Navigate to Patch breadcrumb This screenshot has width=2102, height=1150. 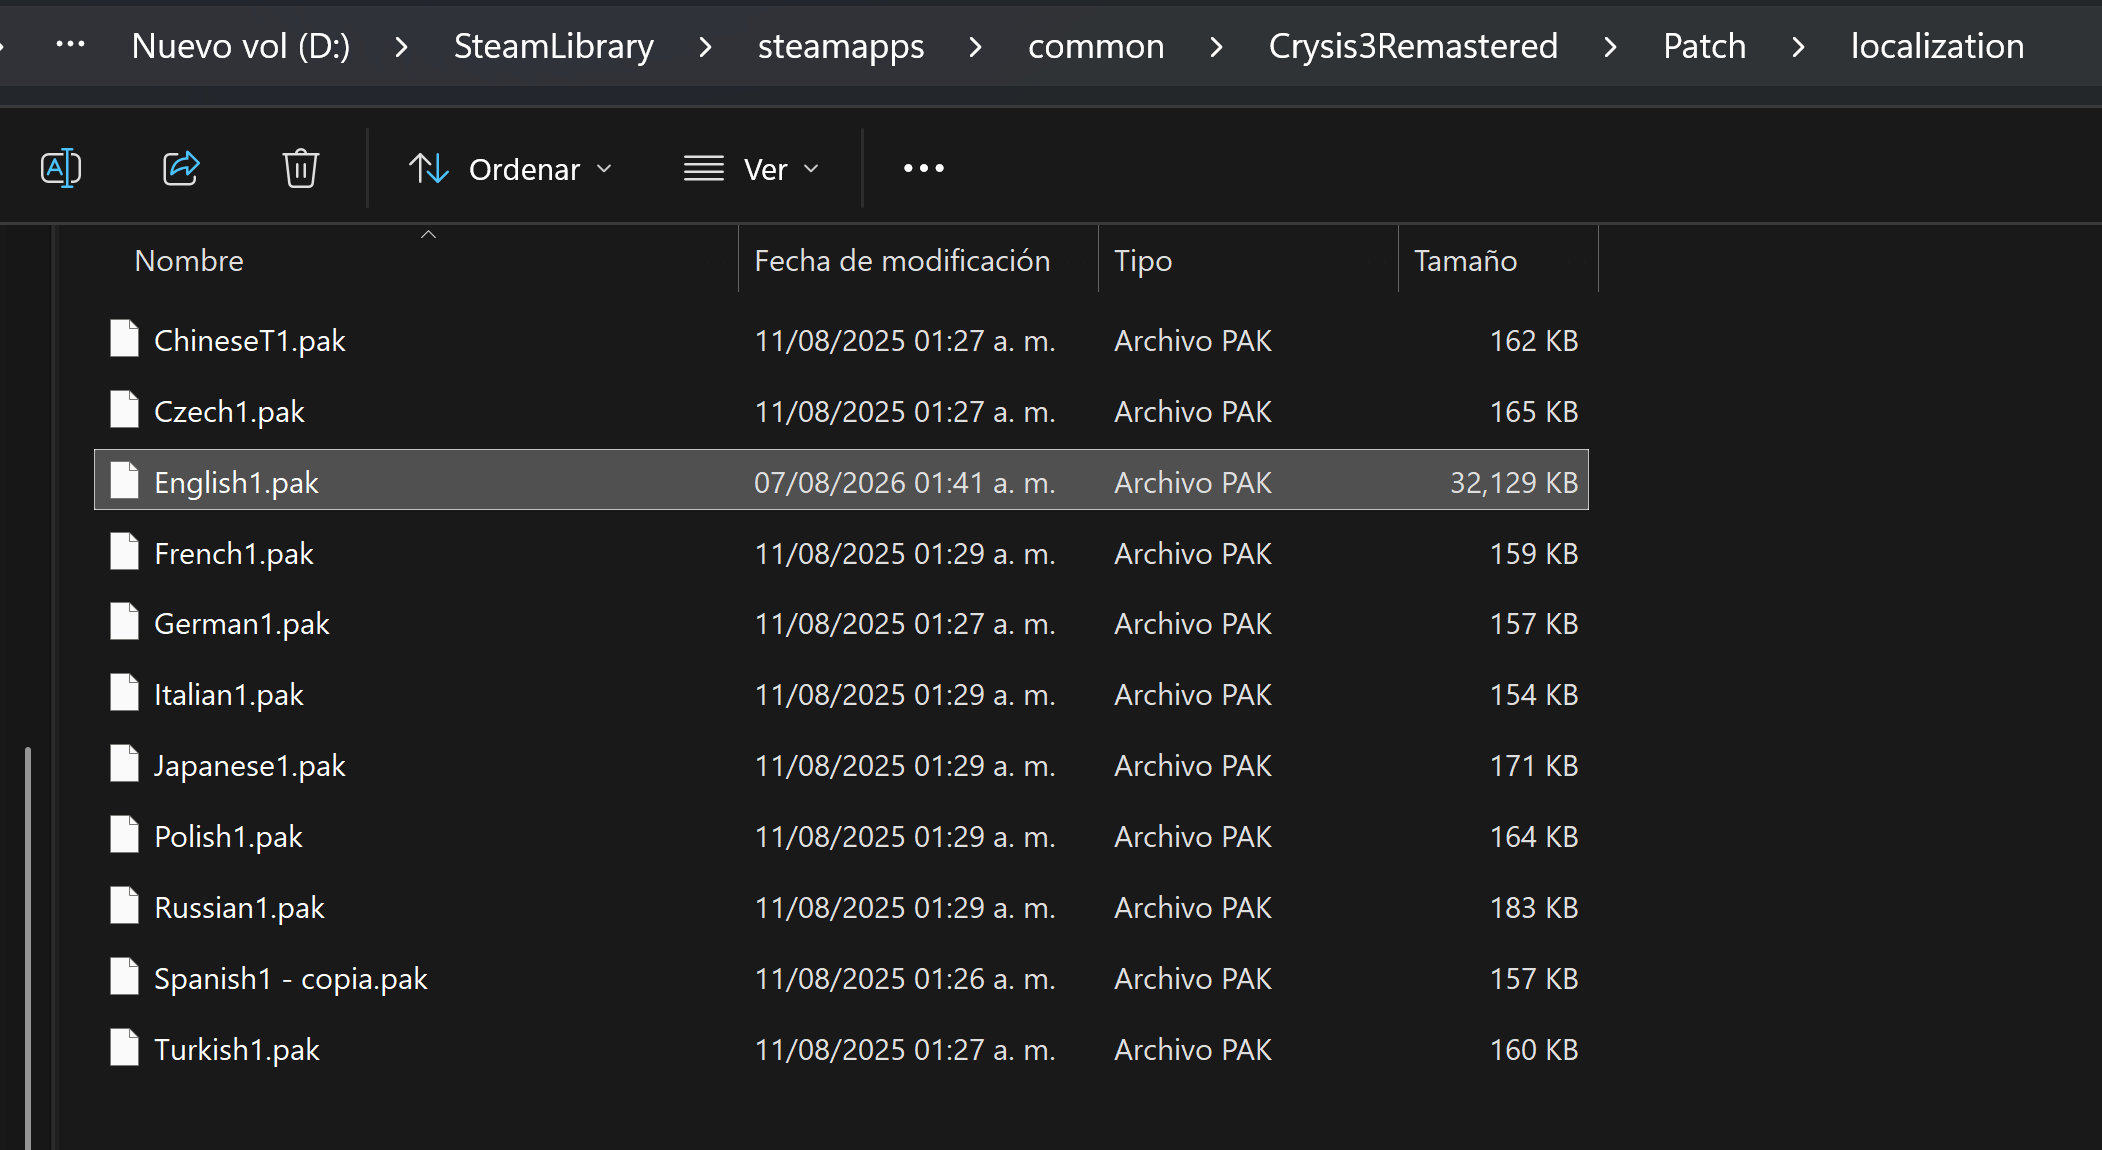coord(1704,46)
